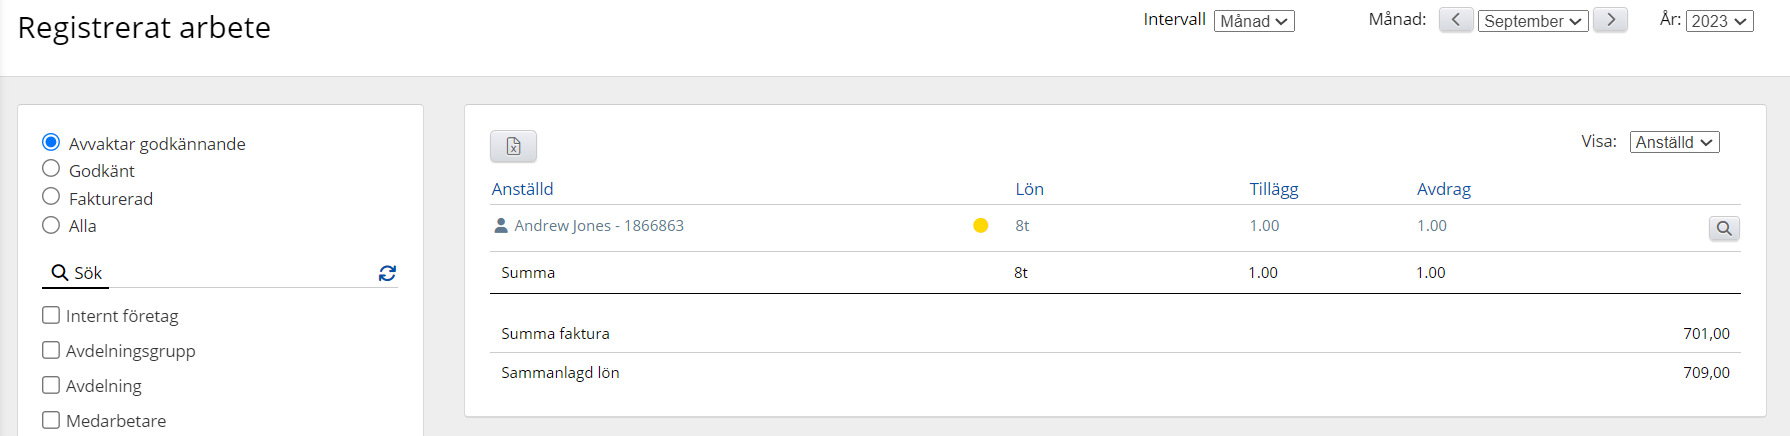Expand the 2023 year dropdown

pyautogui.click(x=1720, y=21)
